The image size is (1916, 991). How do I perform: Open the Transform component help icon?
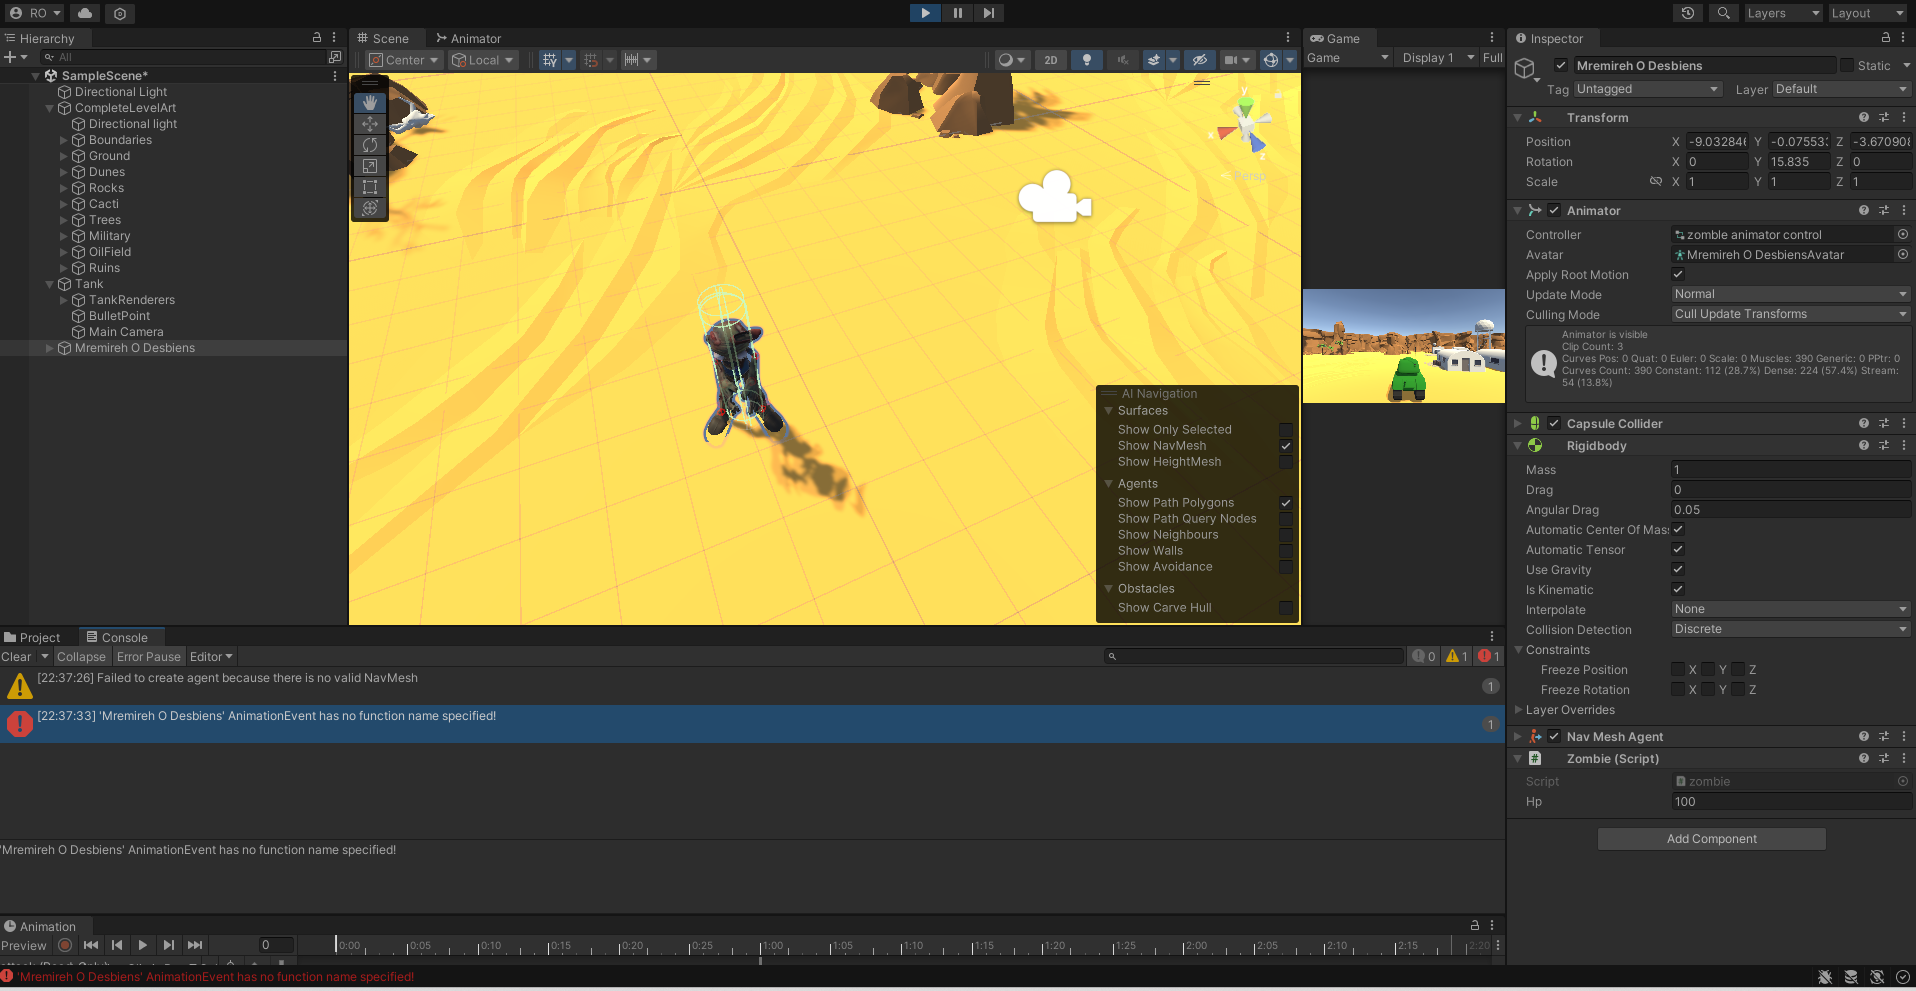pos(1864,117)
